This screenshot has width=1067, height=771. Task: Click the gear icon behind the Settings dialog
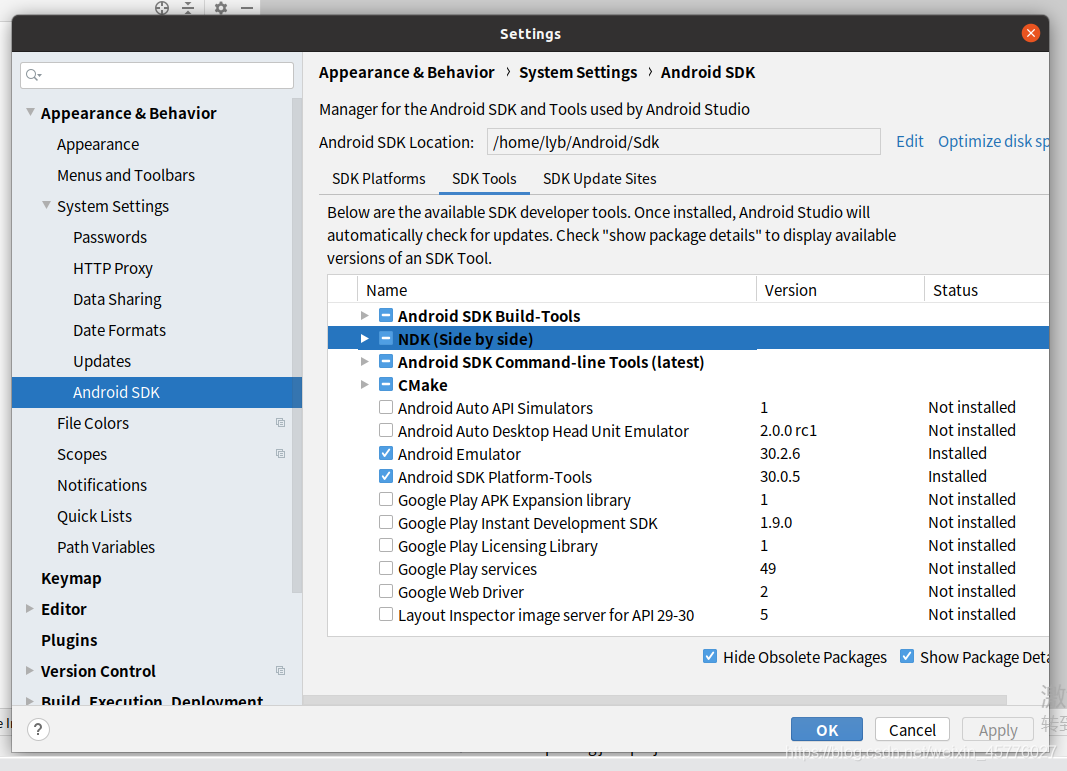click(220, 7)
